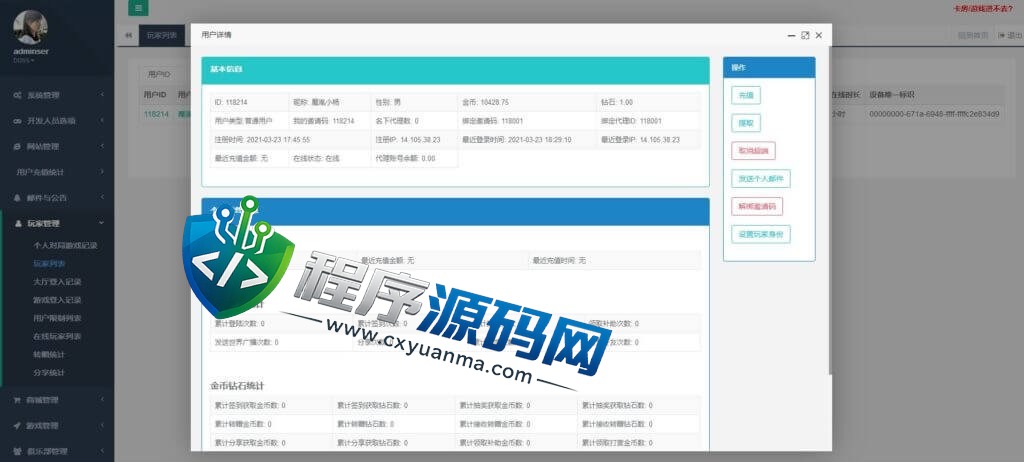
Task: Click the ID: 118214 cell in dialog
Action: pyautogui.click(x=249, y=103)
